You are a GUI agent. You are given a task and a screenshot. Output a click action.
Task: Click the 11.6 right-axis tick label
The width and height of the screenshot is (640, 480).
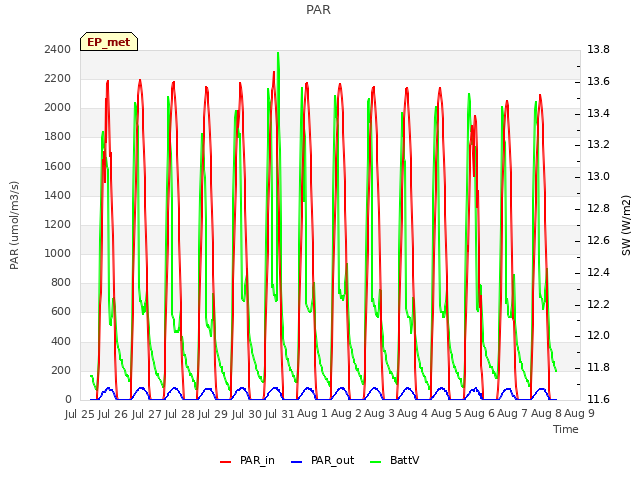coord(598,399)
